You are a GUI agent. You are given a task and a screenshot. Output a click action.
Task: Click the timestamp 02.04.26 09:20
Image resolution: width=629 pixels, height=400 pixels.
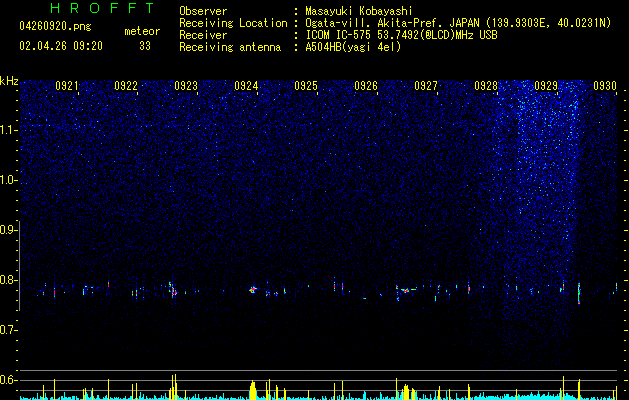(61, 46)
